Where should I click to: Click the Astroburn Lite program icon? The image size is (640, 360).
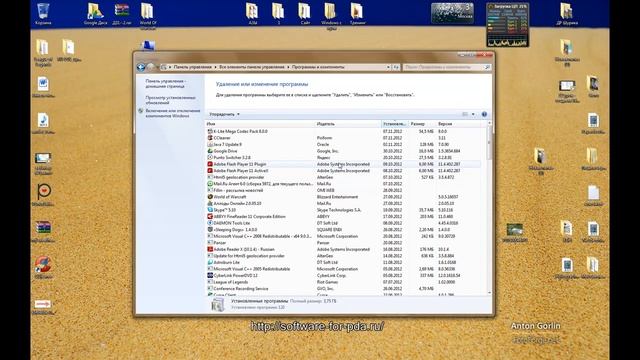(x=210, y=262)
